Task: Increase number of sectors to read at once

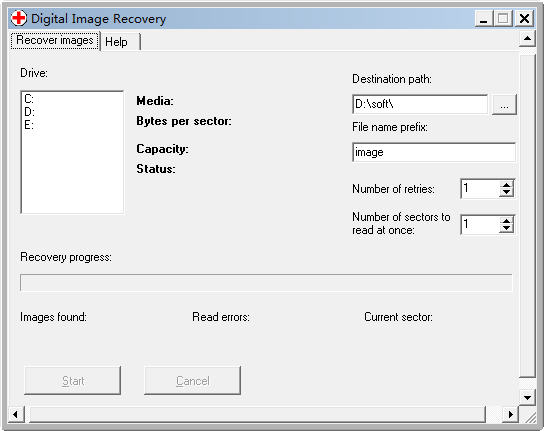Action: pos(506,220)
